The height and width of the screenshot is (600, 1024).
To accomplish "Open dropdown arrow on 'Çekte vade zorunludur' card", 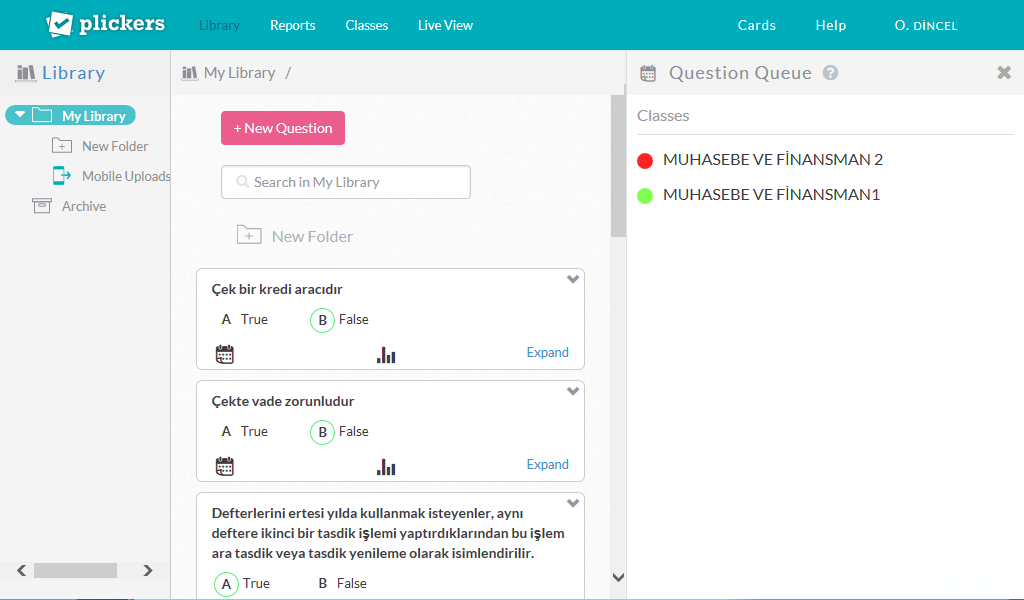I will (573, 392).
